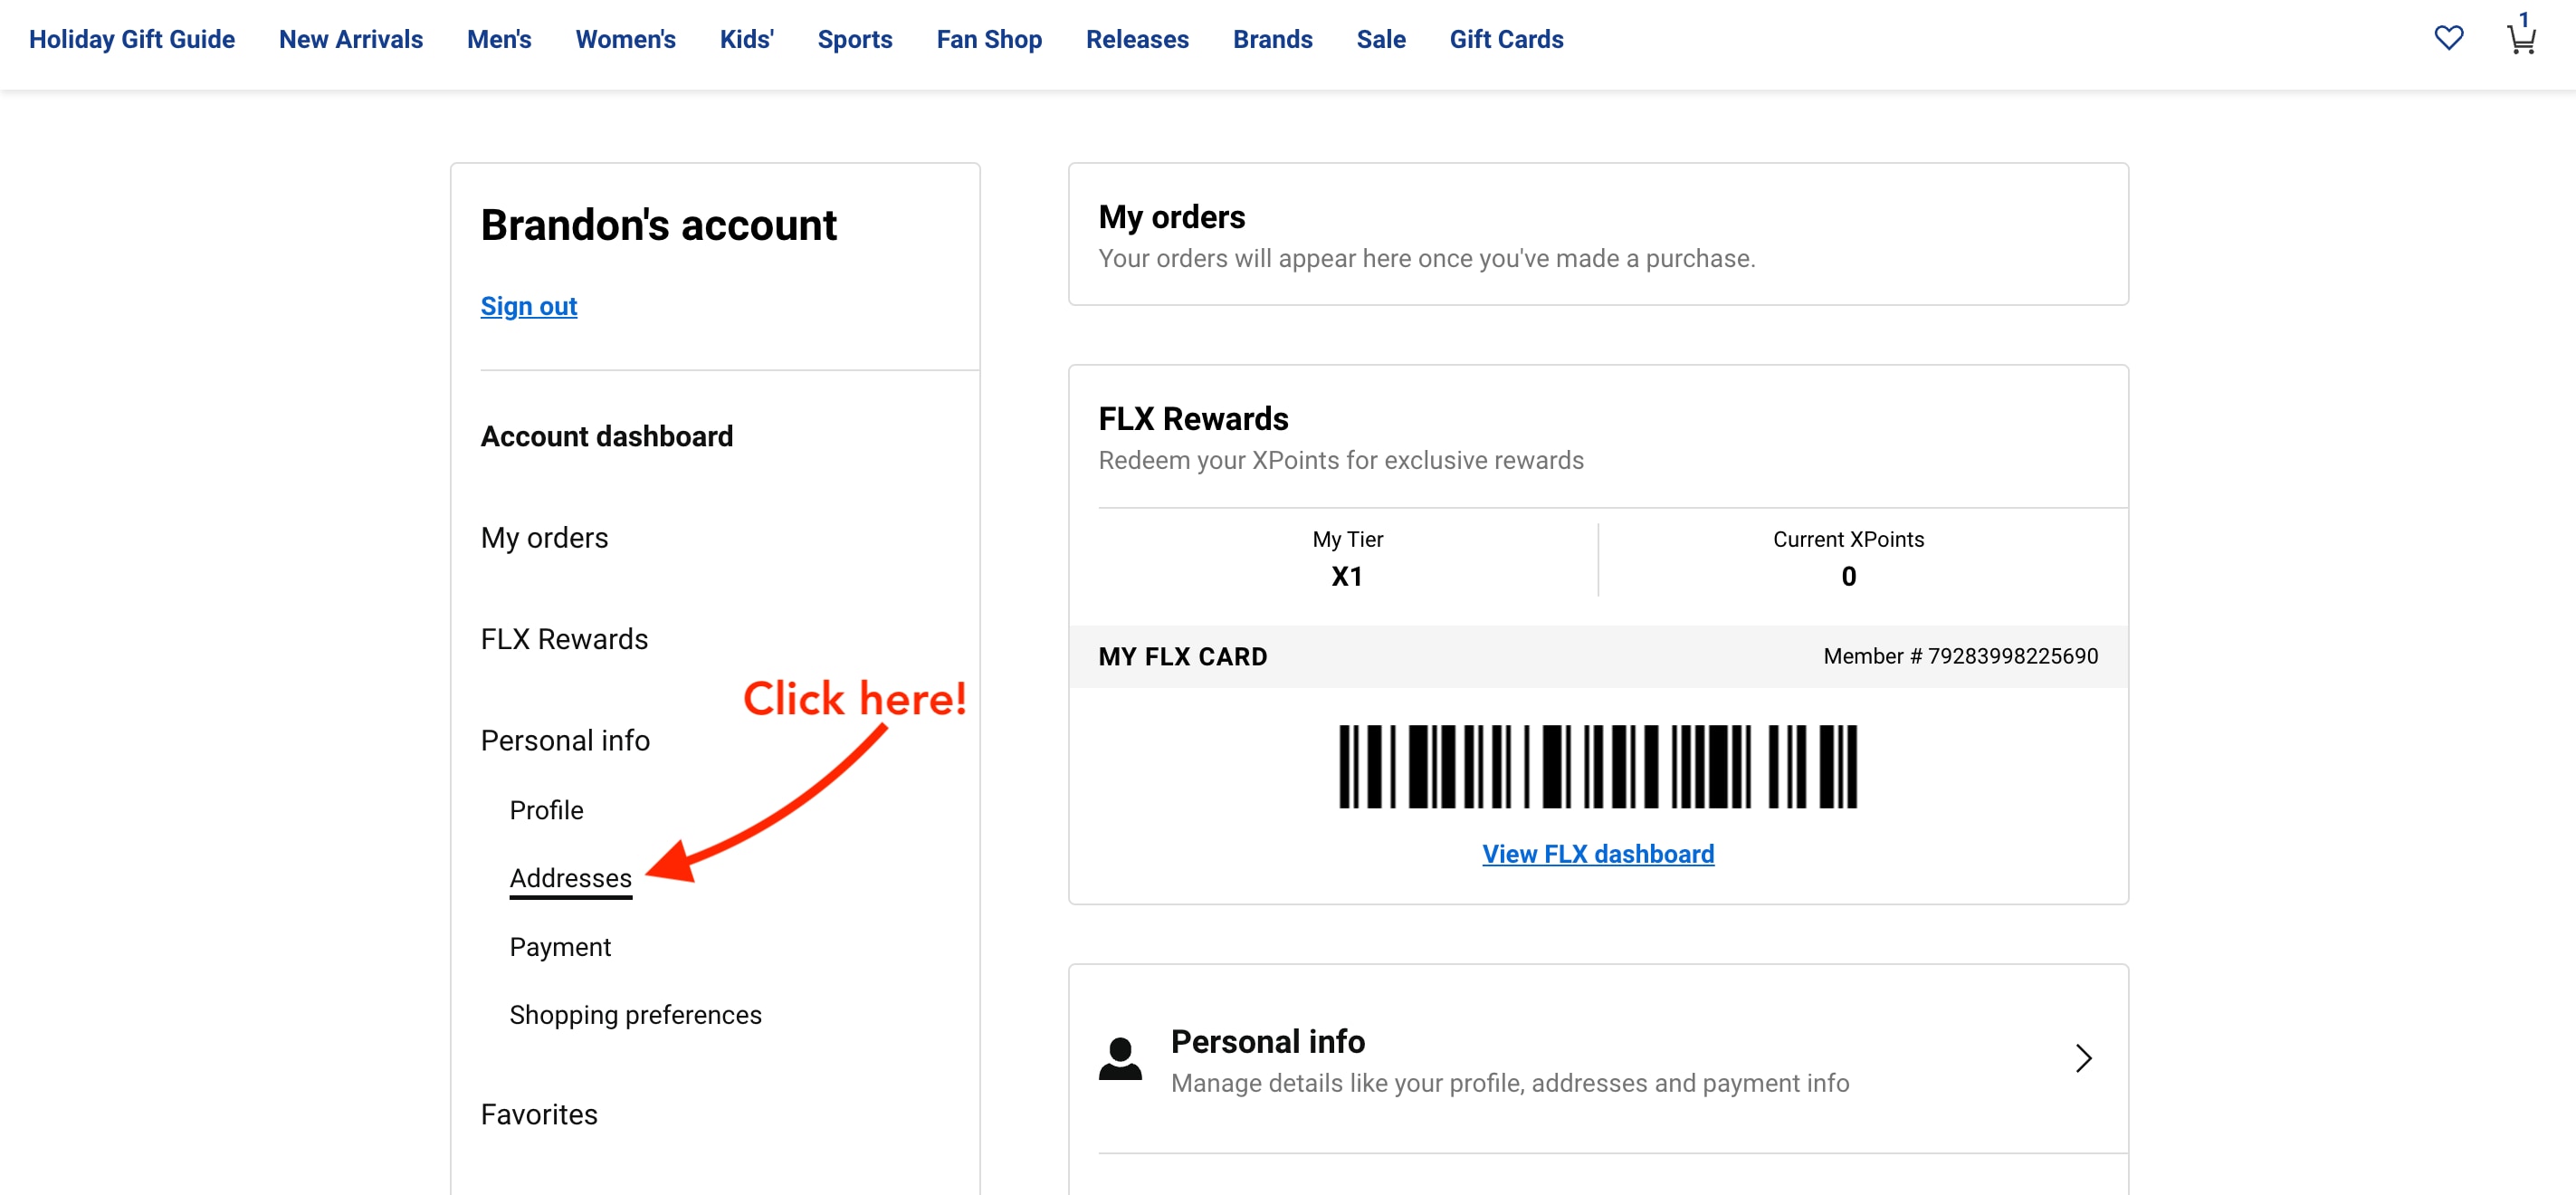The height and width of the screenshot is (1195, 2576).
Task: Open Addresses under Personal info
Action: pyautogui.click(x=570, y=877)
